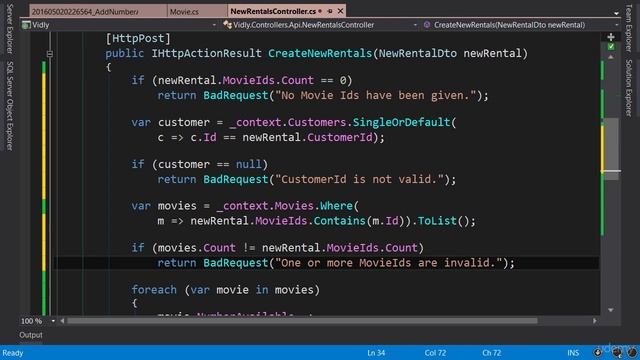Image resolution: width=640 pixels, height=360 pixels.
Task: Click the green checkmark indicator icon
Action: tap(611, 47)
